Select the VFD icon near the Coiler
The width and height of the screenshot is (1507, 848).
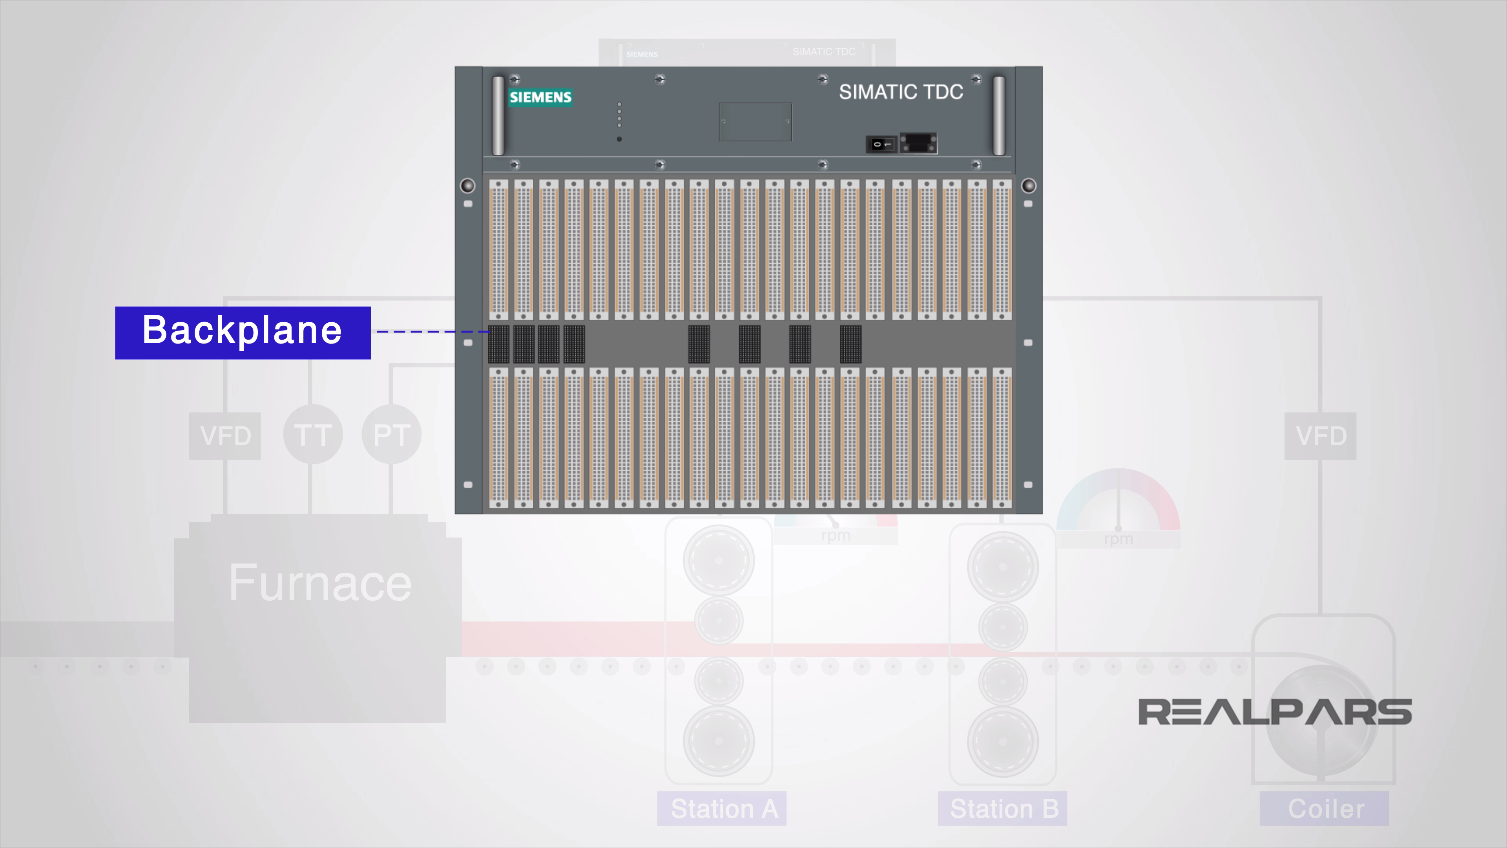[x=1321, y=436]
